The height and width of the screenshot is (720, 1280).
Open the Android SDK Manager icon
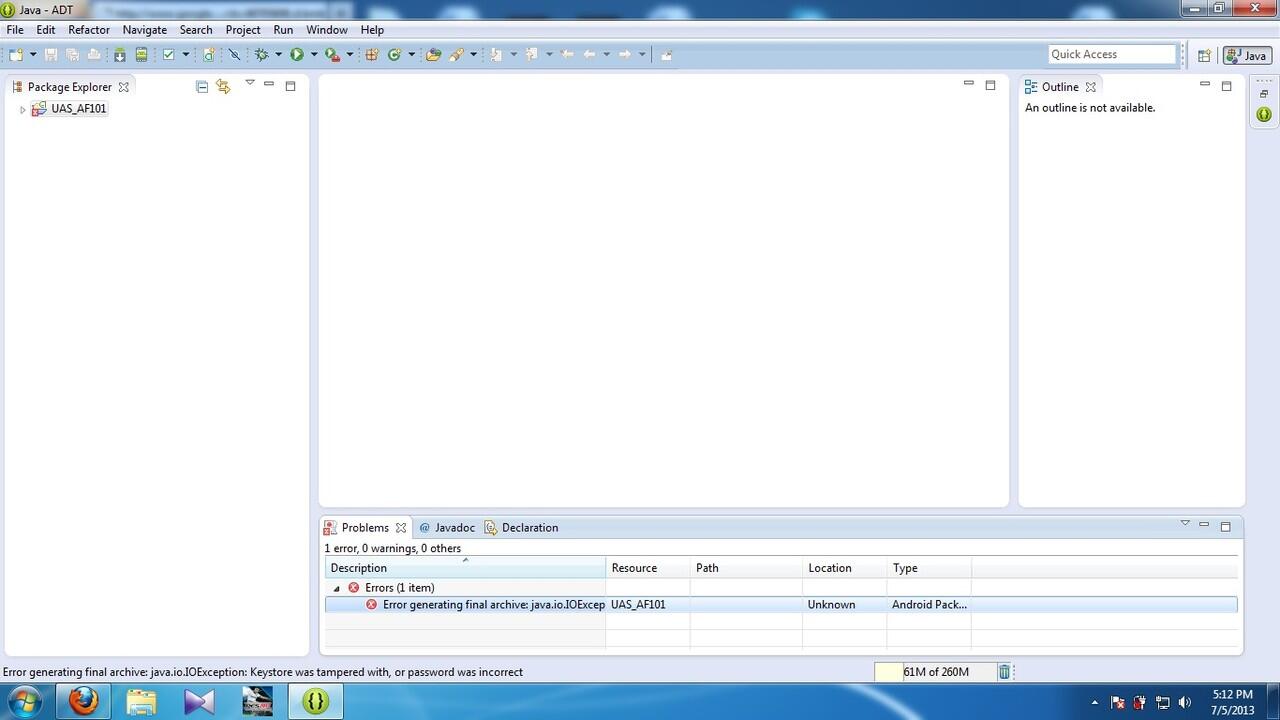pos(120,54)
